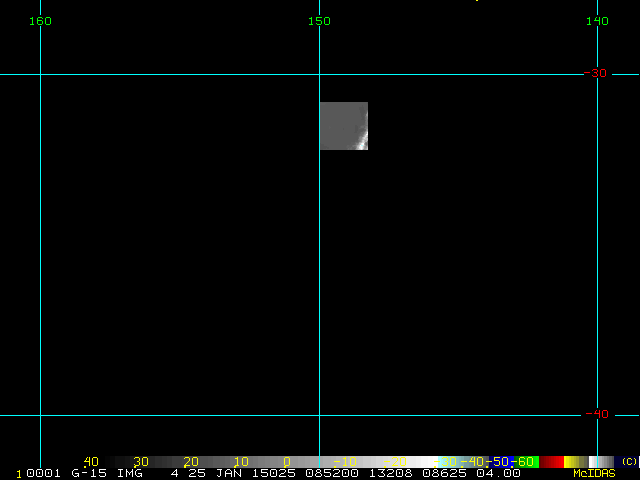
Task: Click the 0 value on temperature scale
Action: pos(287,462)
